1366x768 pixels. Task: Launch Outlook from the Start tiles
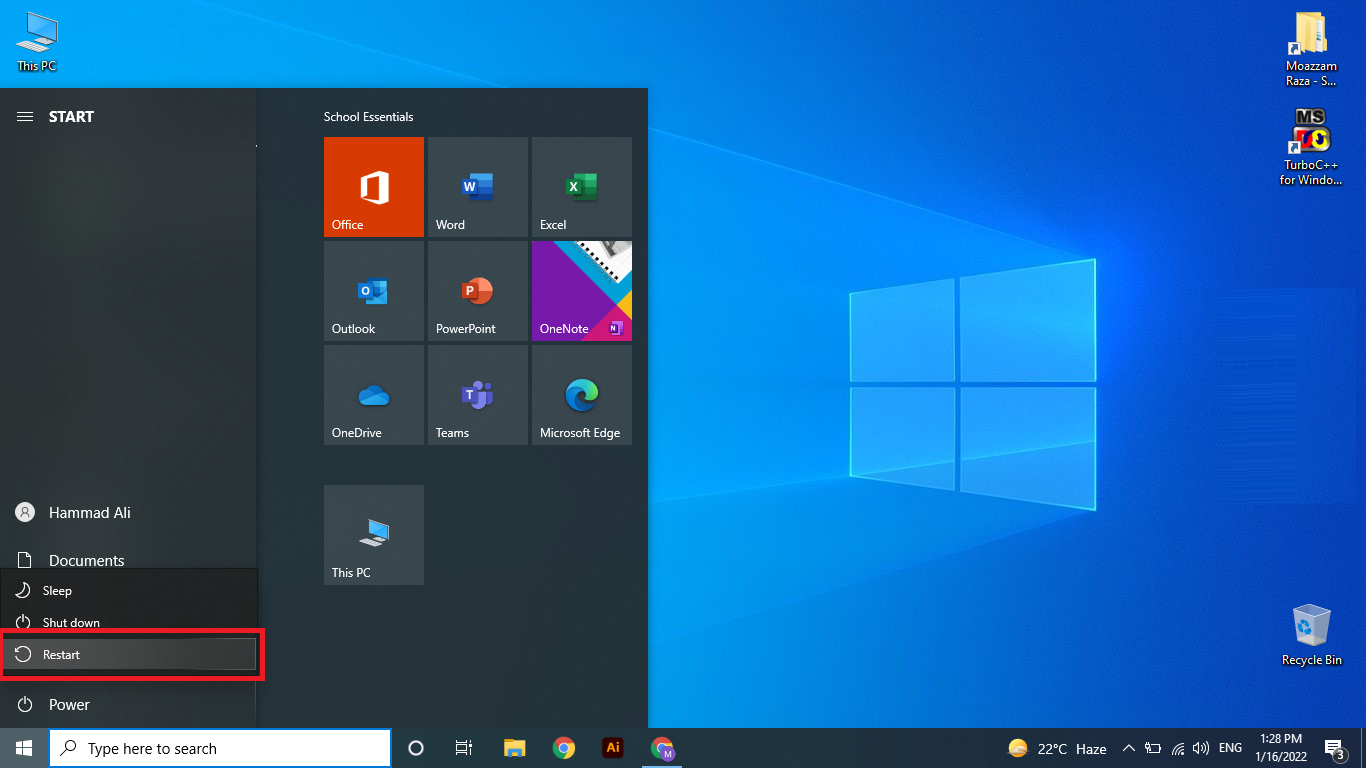tap(374, 291)
